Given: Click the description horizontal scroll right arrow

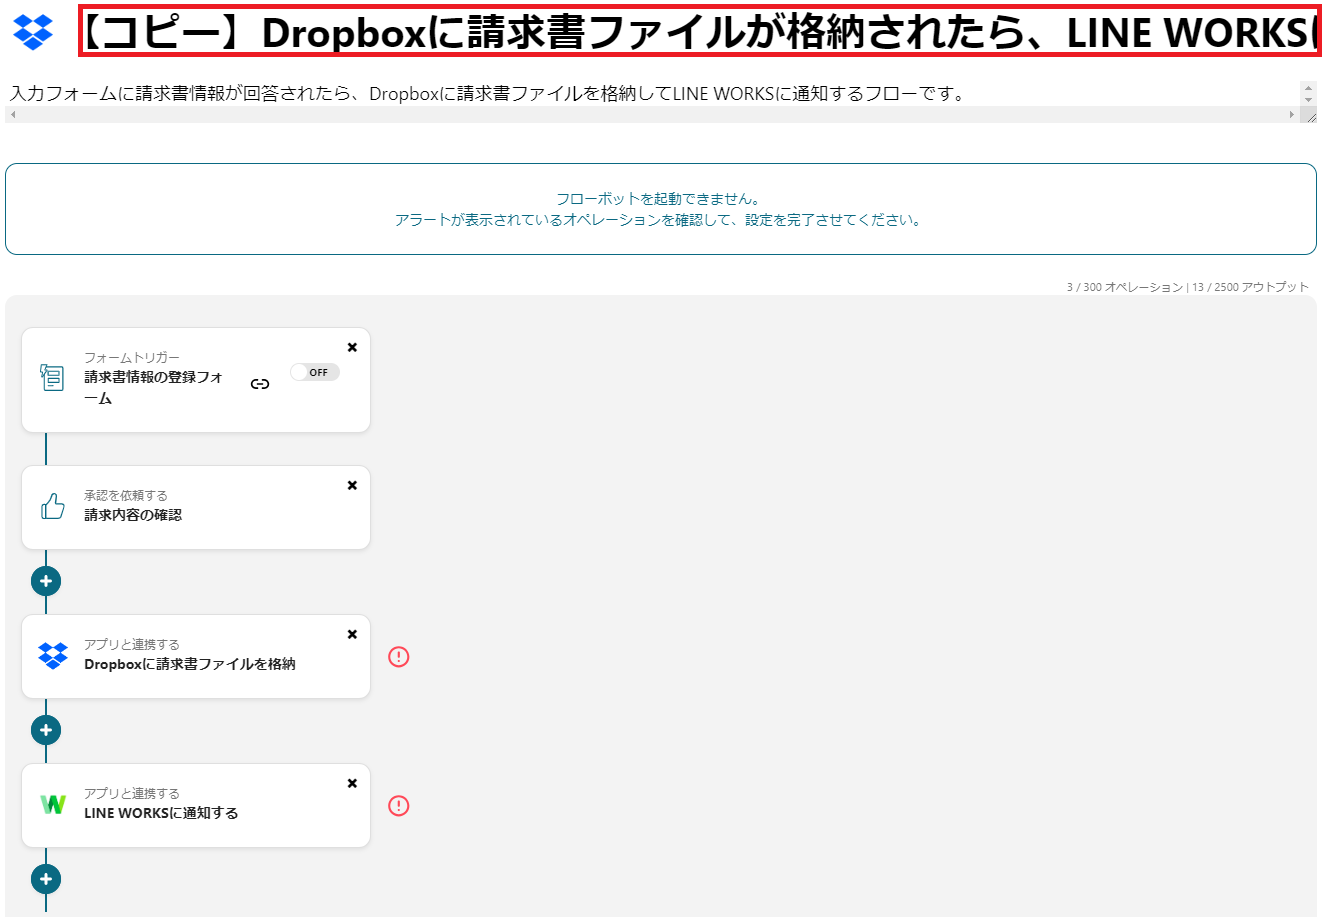Looking at the screenshot, I should point(1291,115).
